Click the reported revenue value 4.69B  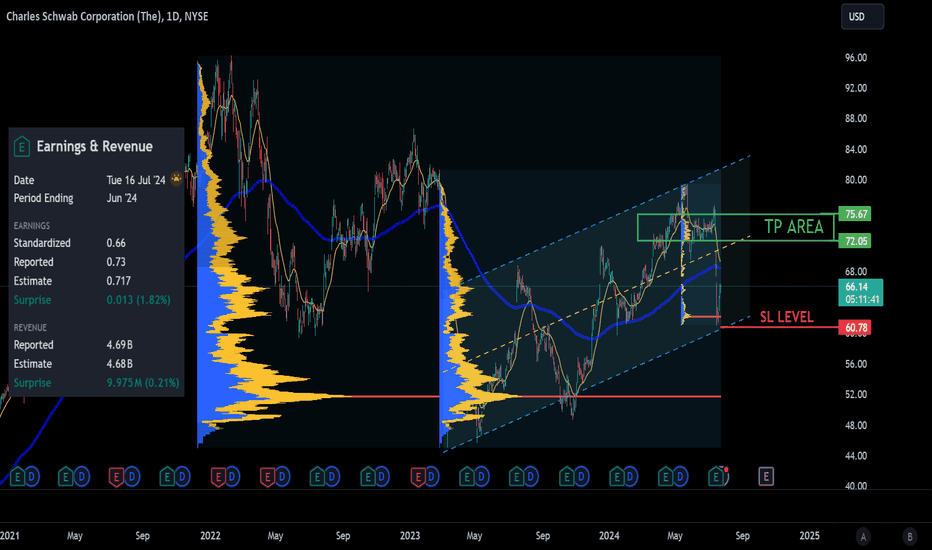(x=119, y=345)
